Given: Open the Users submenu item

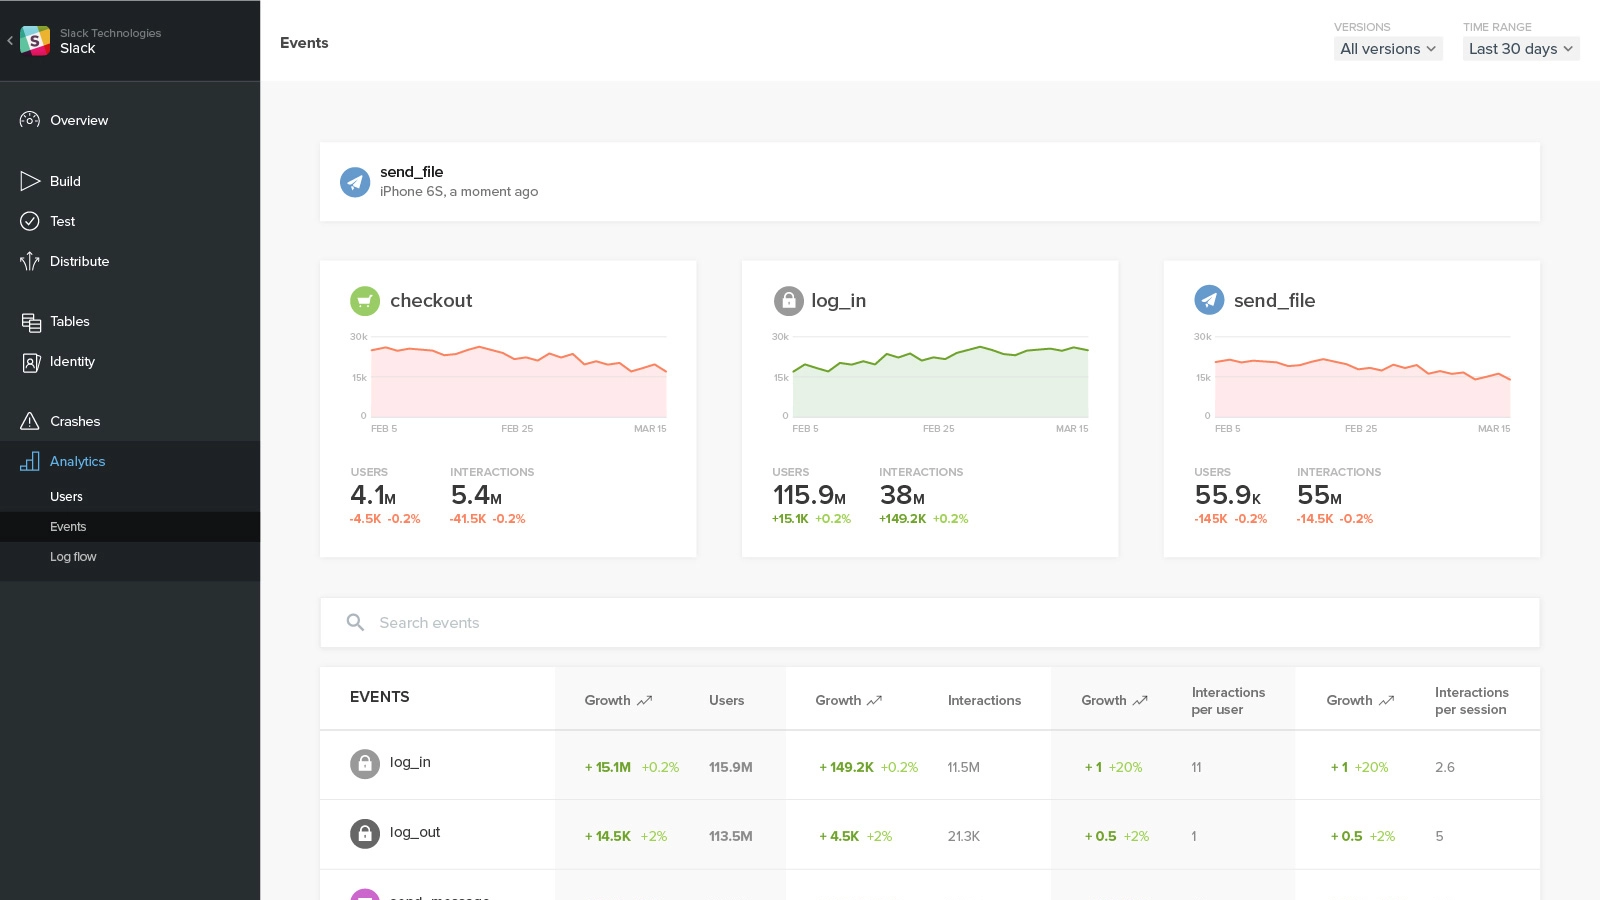Looking at the screenshot, I should pyautogui.click(x=67, y=497).
